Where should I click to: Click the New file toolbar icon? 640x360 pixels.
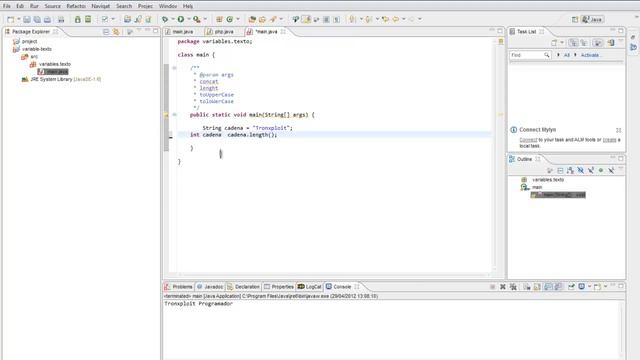(x=11, y=19)
